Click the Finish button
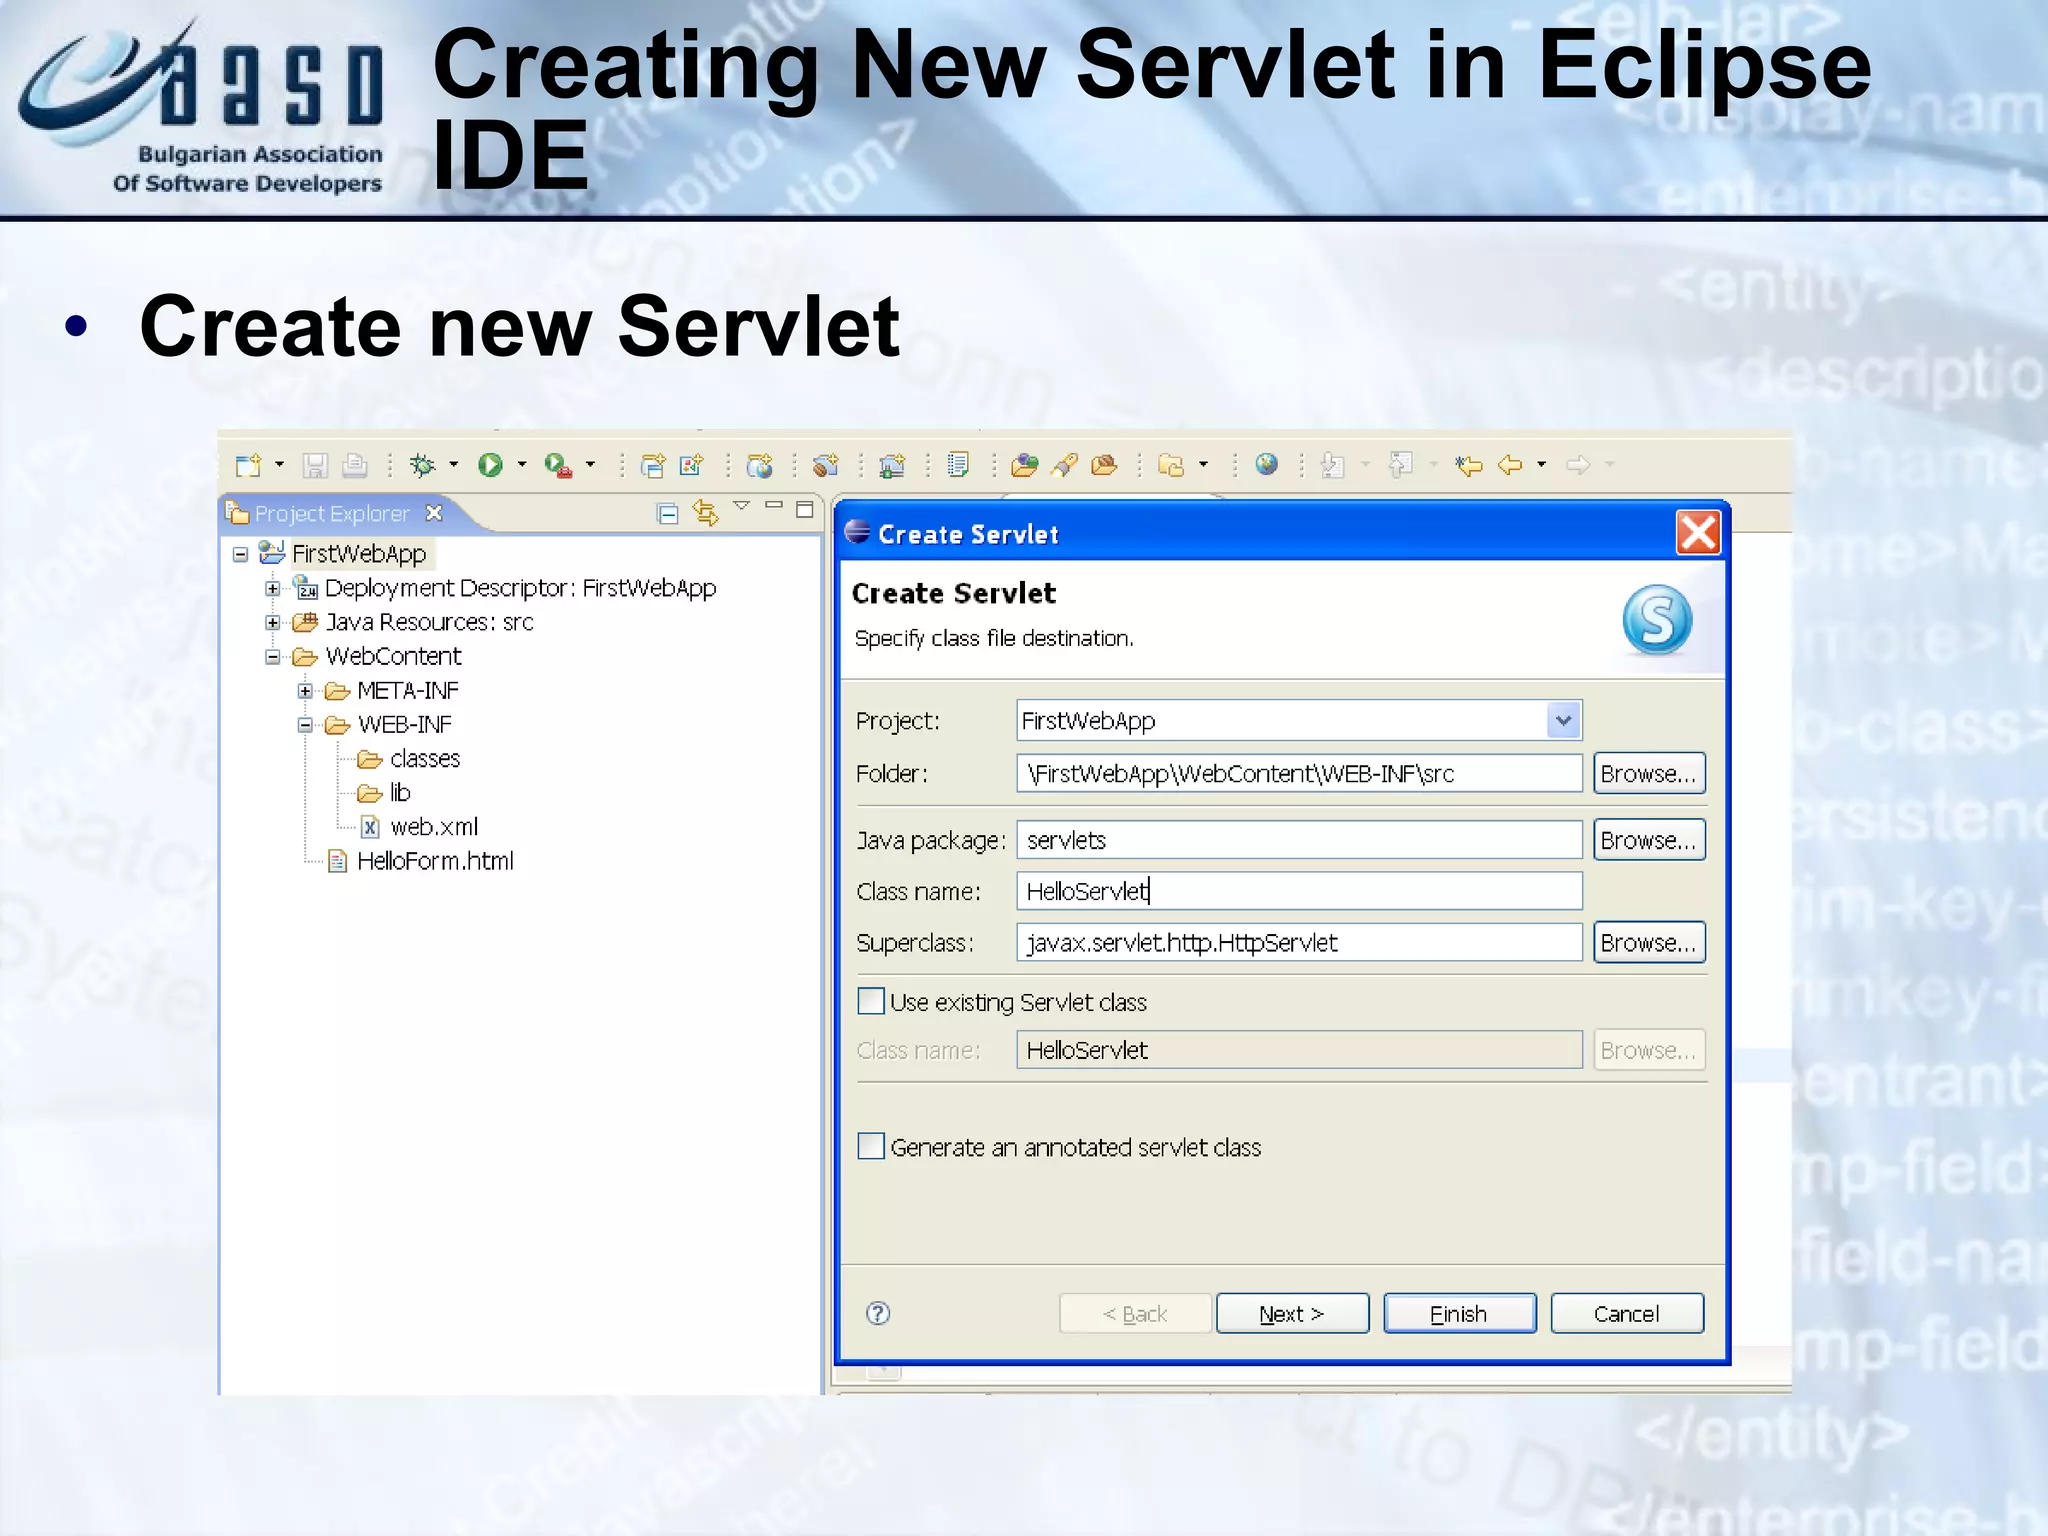The image size is (2048, 1536). (x=1459, y=1313)
